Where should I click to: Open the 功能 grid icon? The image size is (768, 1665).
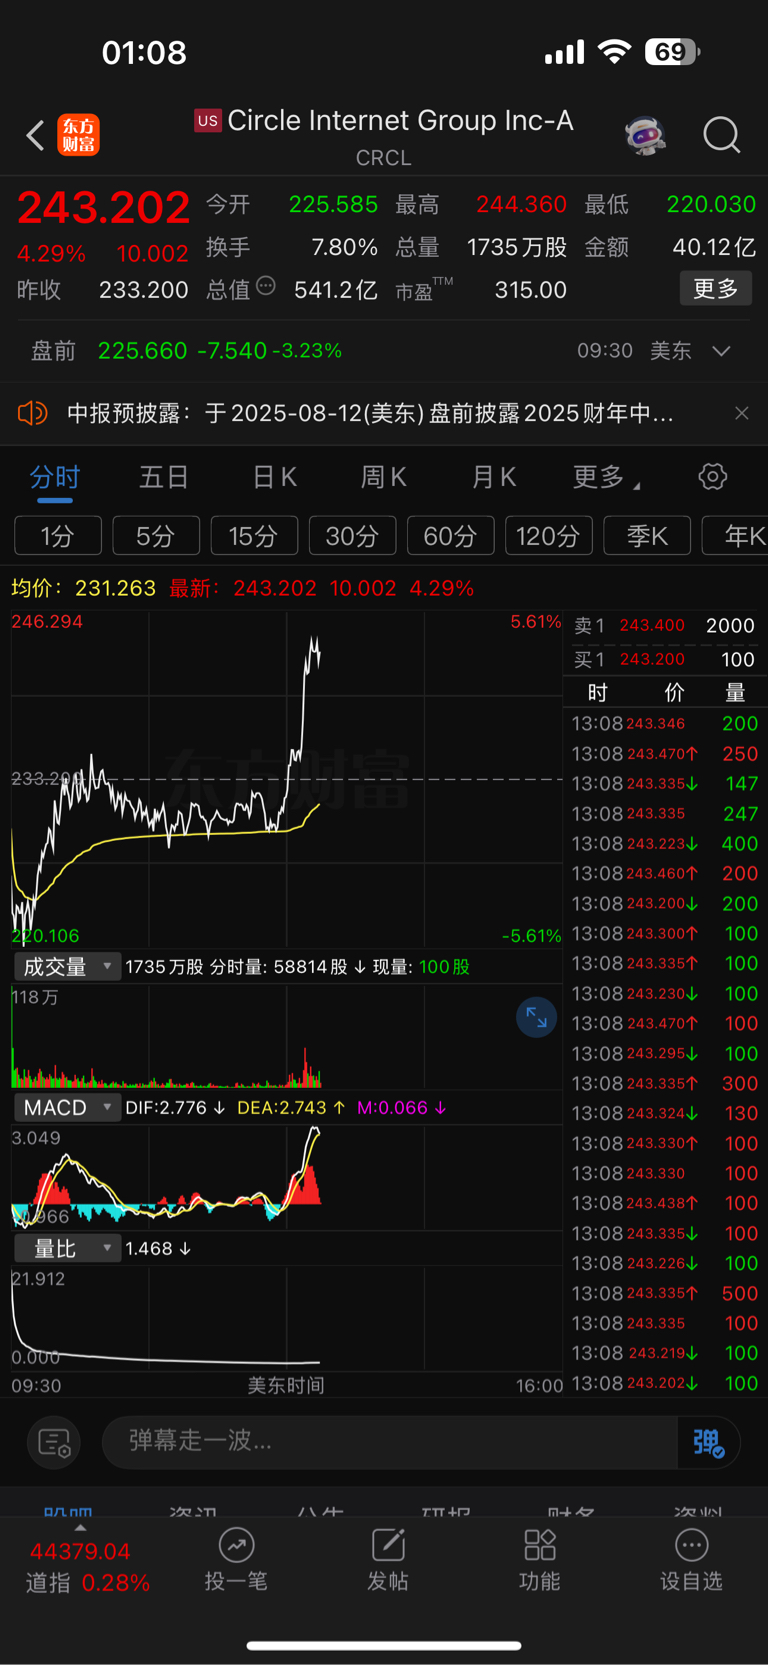pyautogui.click(x=540, y=1560)
